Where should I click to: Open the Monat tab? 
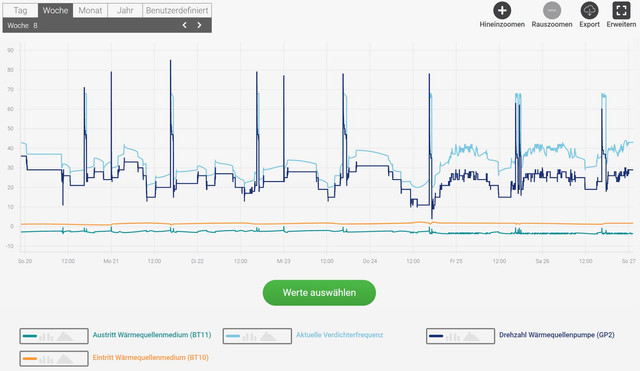click(90, 11)
